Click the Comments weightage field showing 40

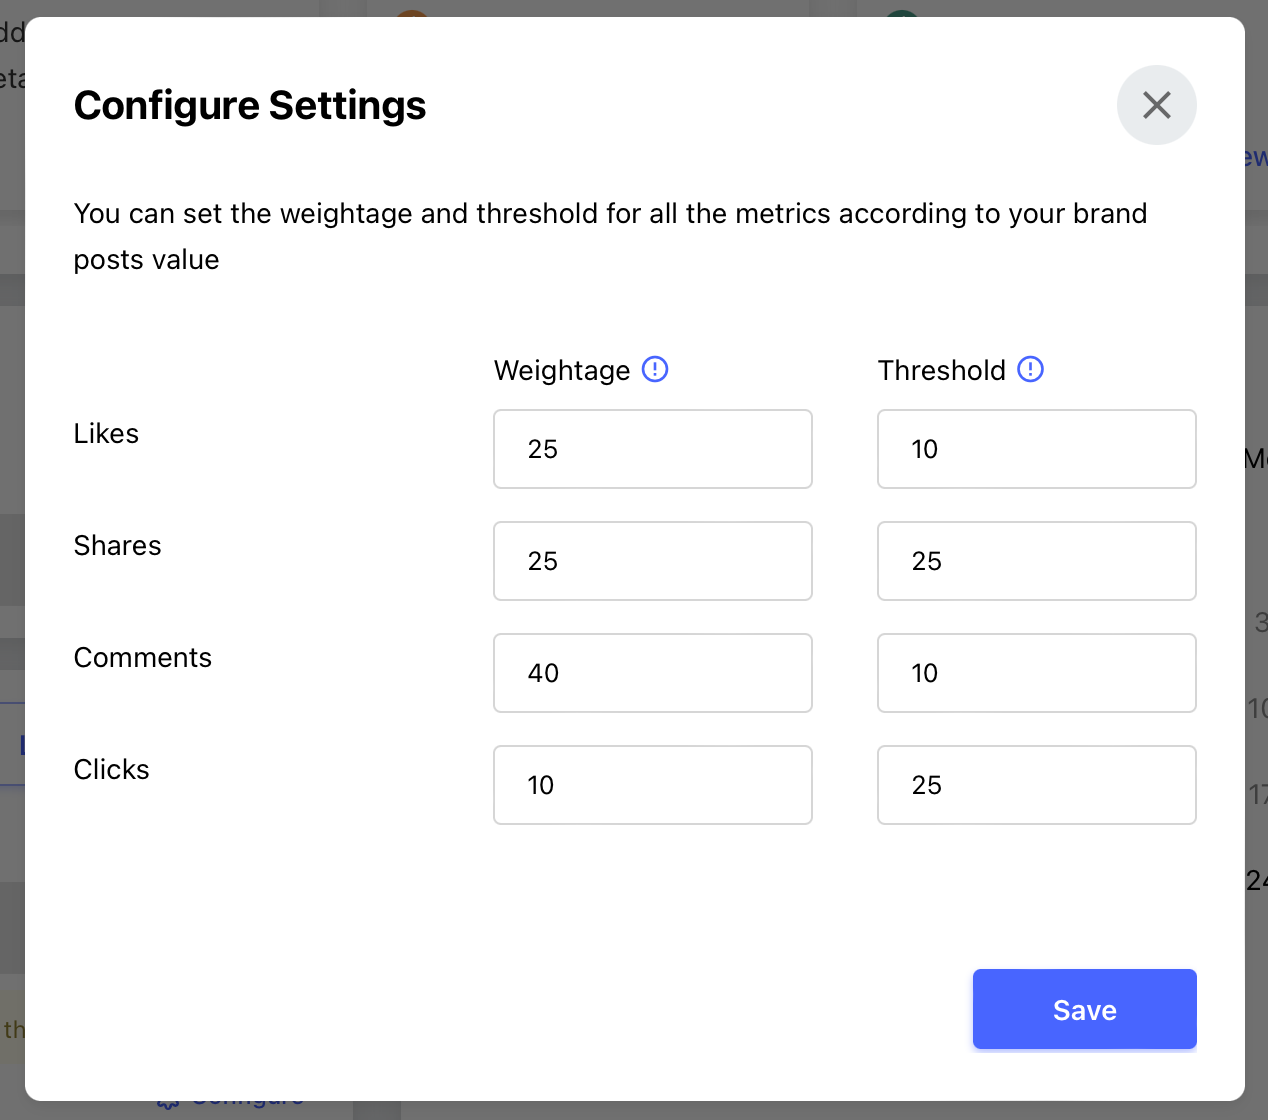[653, 673]
